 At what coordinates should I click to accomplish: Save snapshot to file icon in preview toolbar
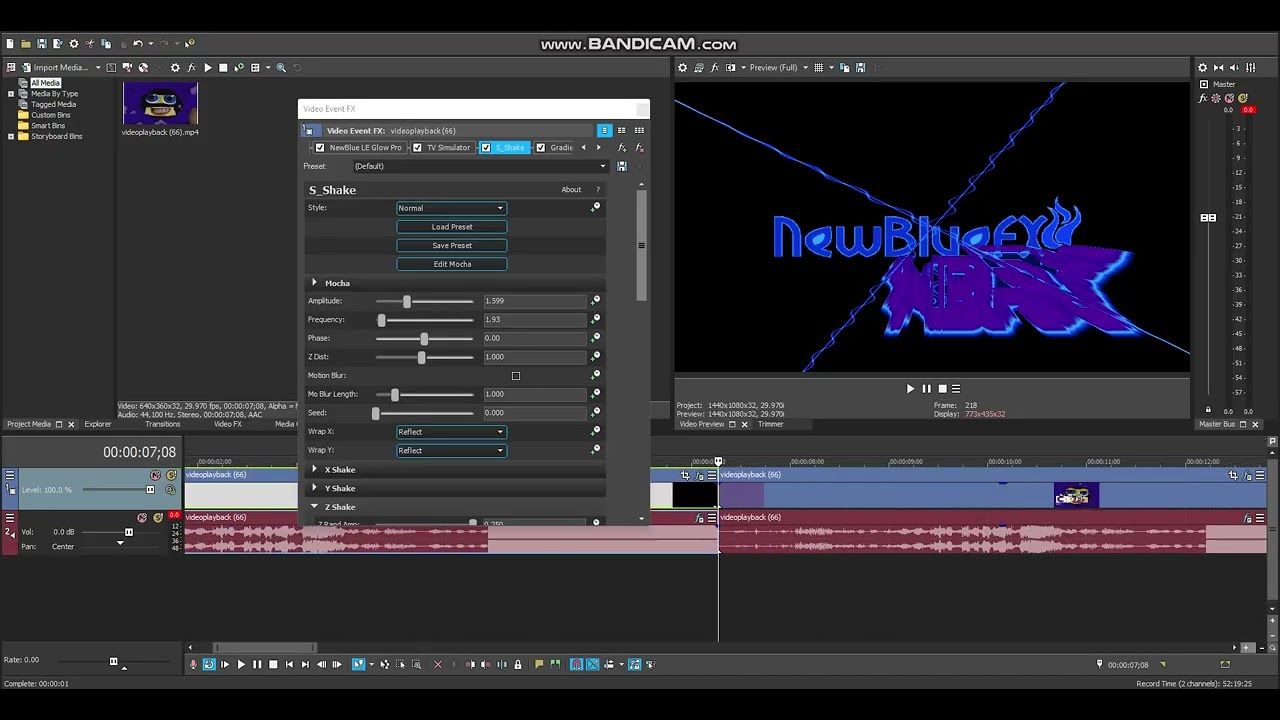(x=860, y=68)
